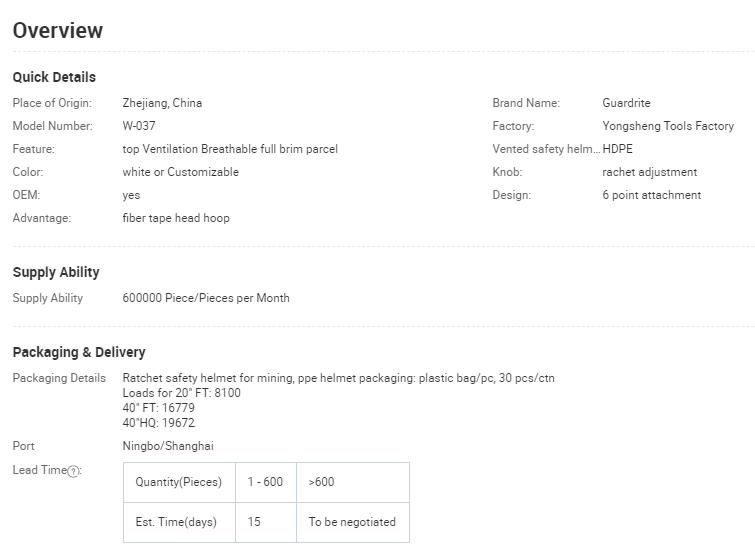This screenshot has height=554, width=755.
Task: Click the truncated Vented safety helm... label
Action: (x=545, y=149)
